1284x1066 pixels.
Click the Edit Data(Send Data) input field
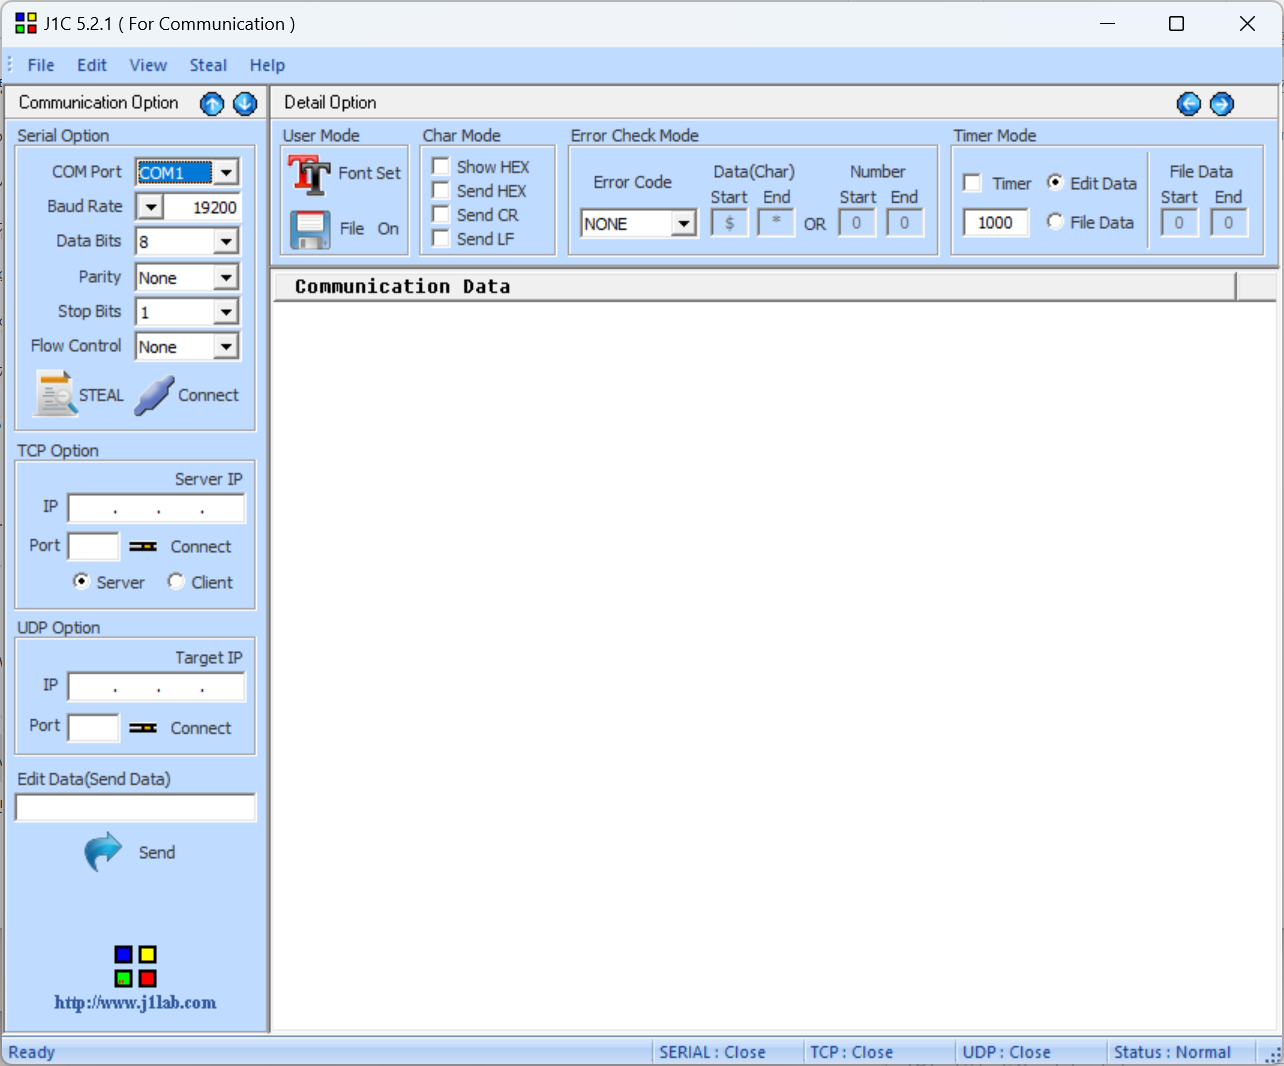[x=136, y=808]
